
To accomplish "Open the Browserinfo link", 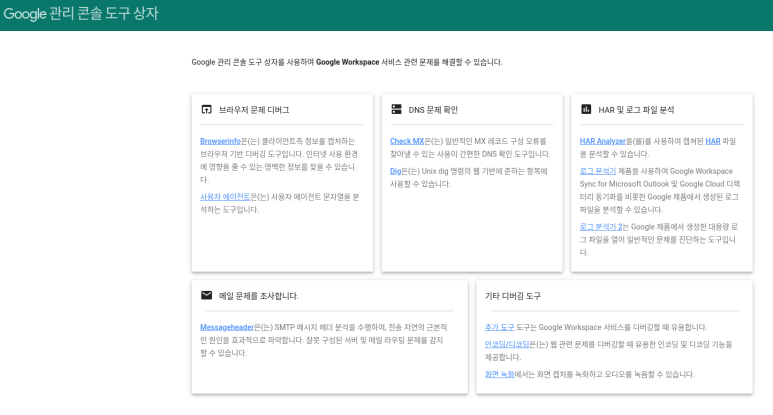I will 220,141.
